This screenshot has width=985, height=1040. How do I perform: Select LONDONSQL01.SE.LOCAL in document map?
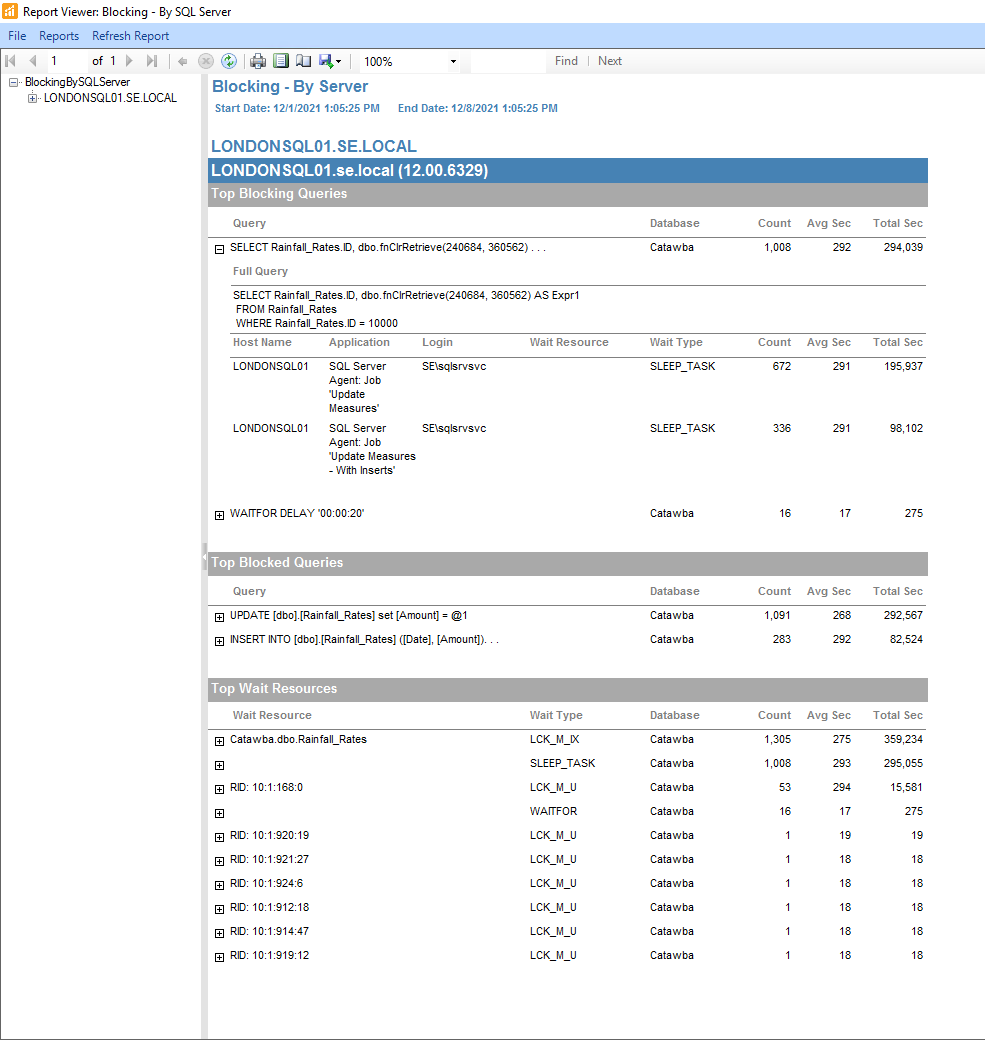pyautogui.click(x=110, y=98)
